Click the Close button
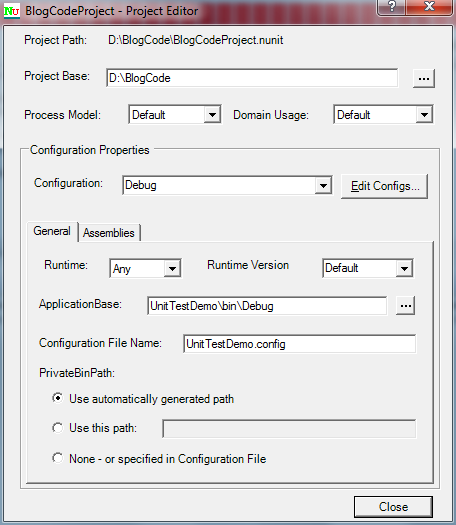 393,507
